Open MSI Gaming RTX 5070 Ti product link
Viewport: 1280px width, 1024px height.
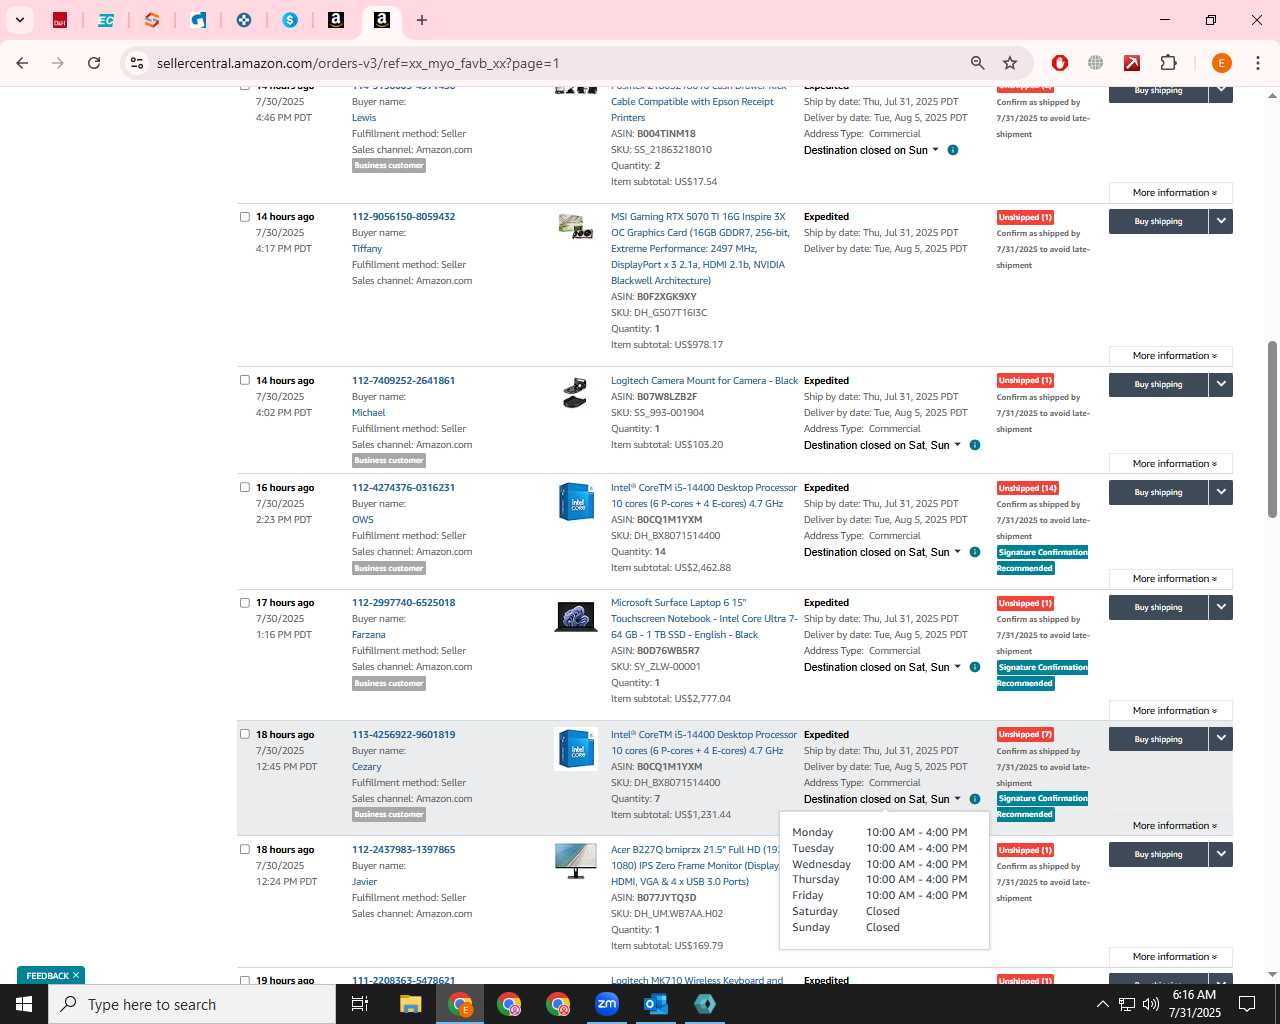pyautogui.click(x=700, y=249)
